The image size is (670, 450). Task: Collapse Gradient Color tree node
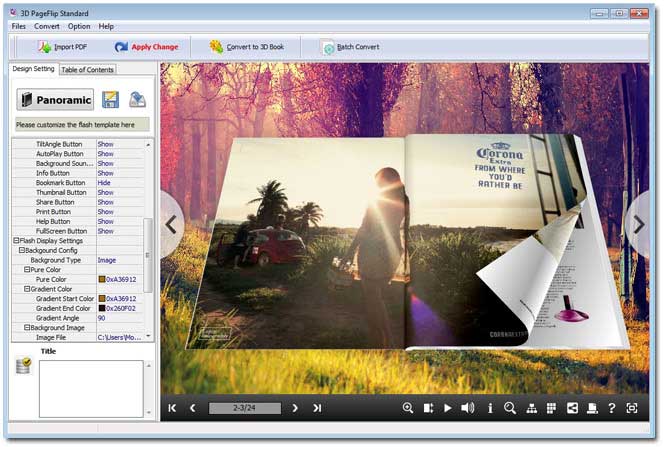tap(26, 289)
